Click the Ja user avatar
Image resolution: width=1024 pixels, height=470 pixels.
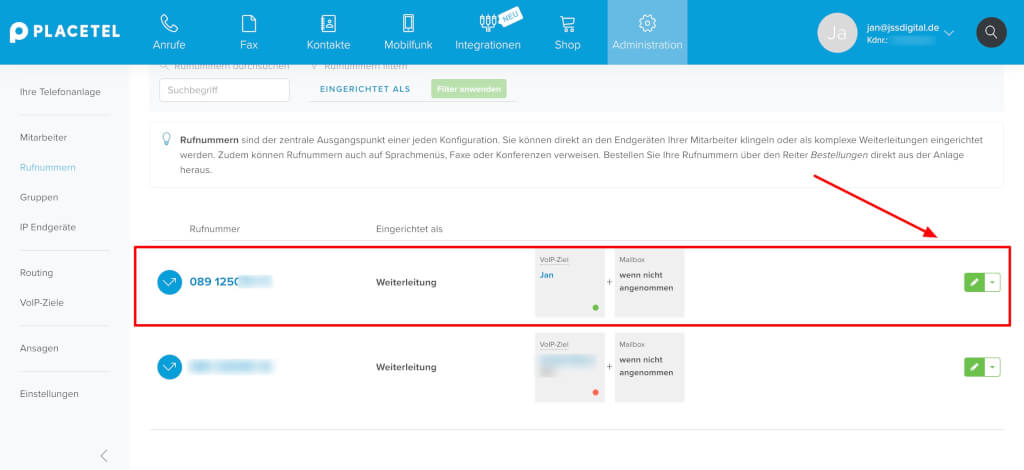837,33
